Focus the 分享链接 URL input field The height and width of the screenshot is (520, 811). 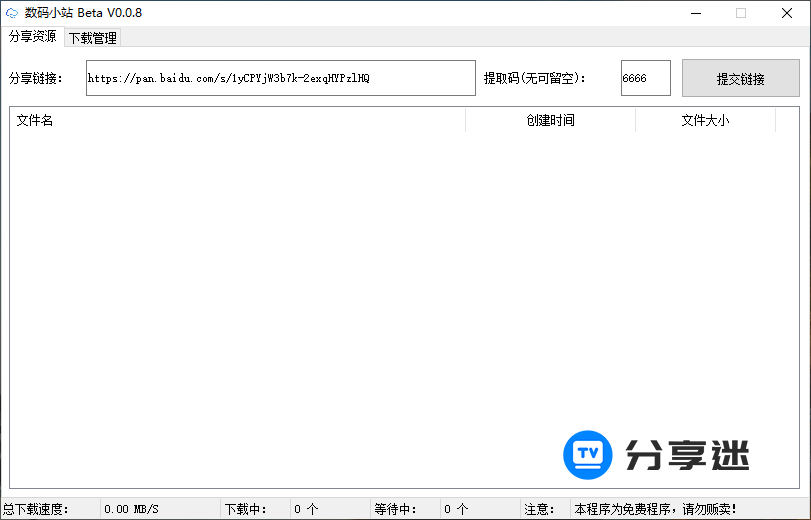tap(280, 78)
